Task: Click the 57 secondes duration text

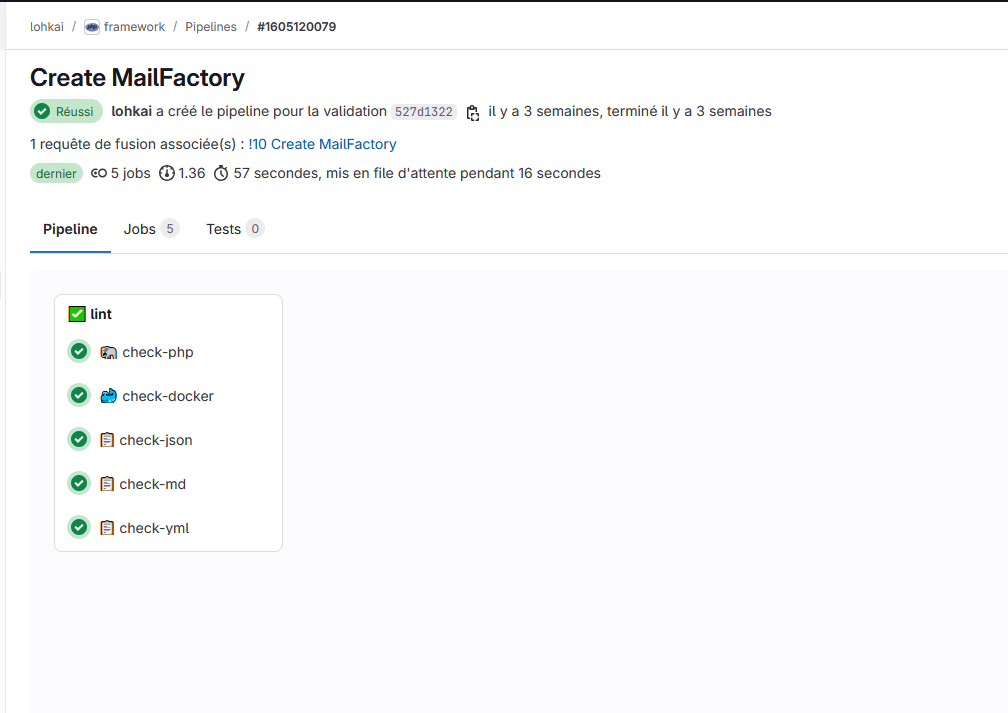Action: pyautogui.click(x=278, y=173)
